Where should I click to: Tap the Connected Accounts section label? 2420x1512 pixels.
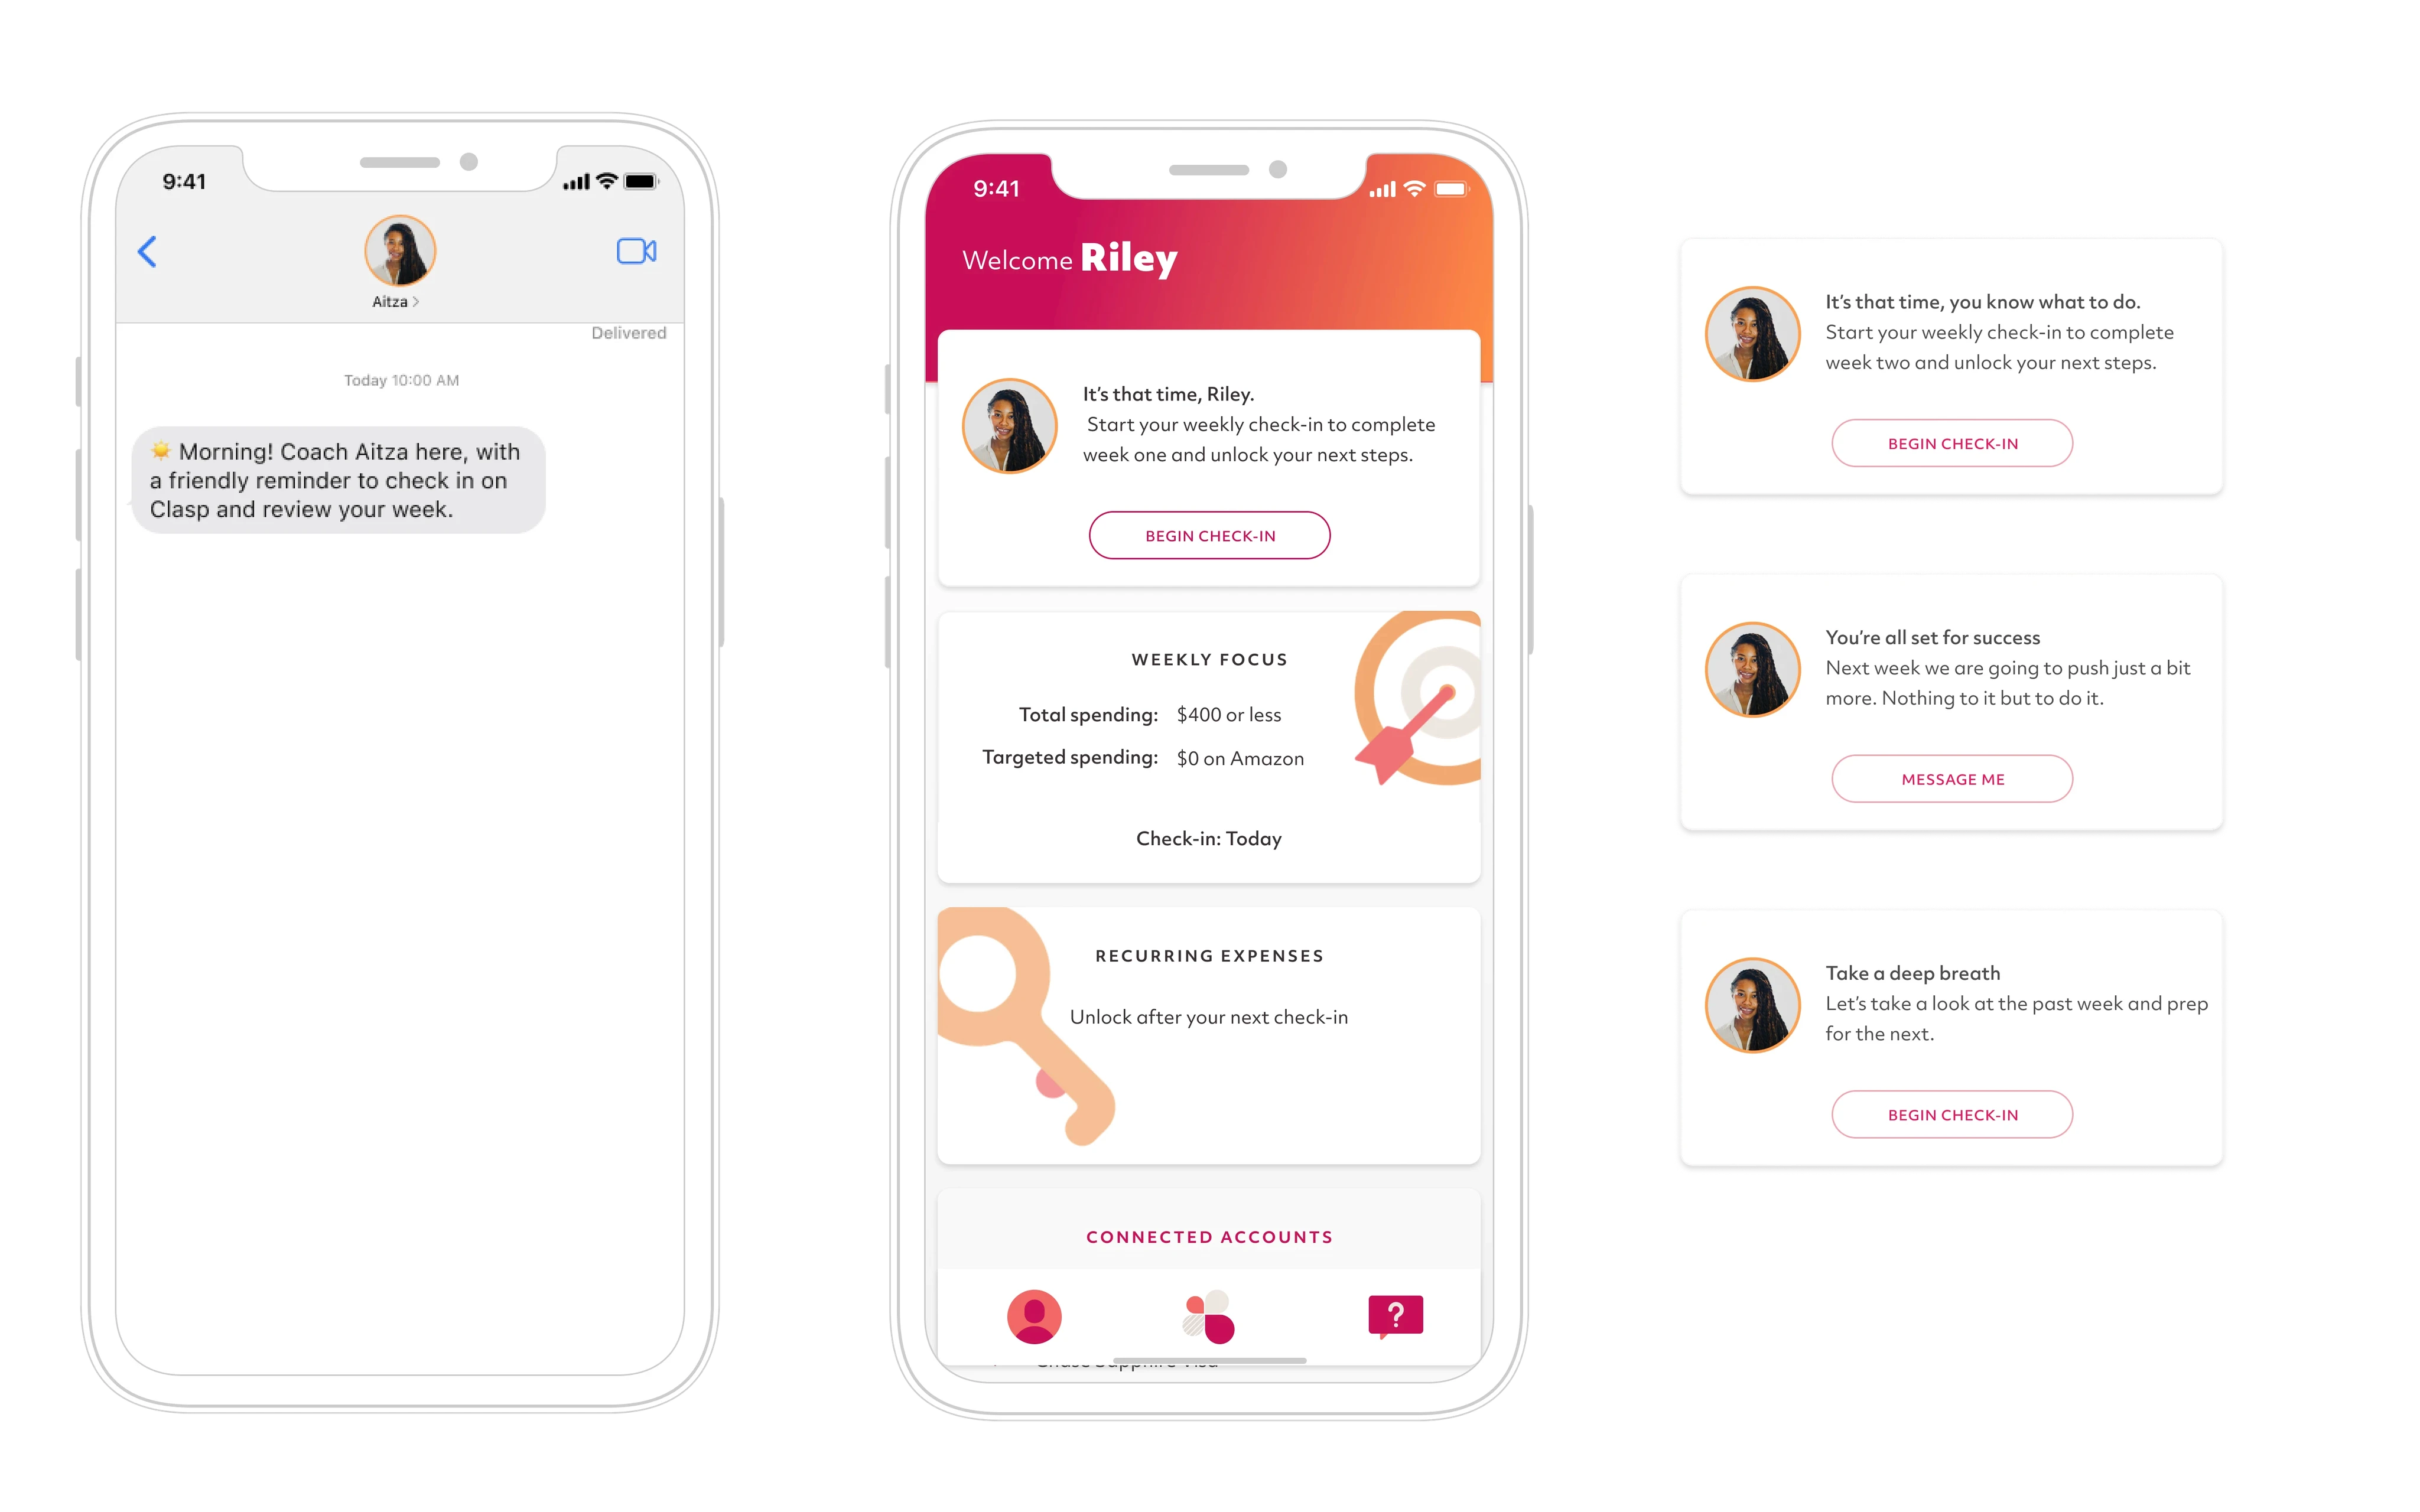(x=1209, y=1235)
